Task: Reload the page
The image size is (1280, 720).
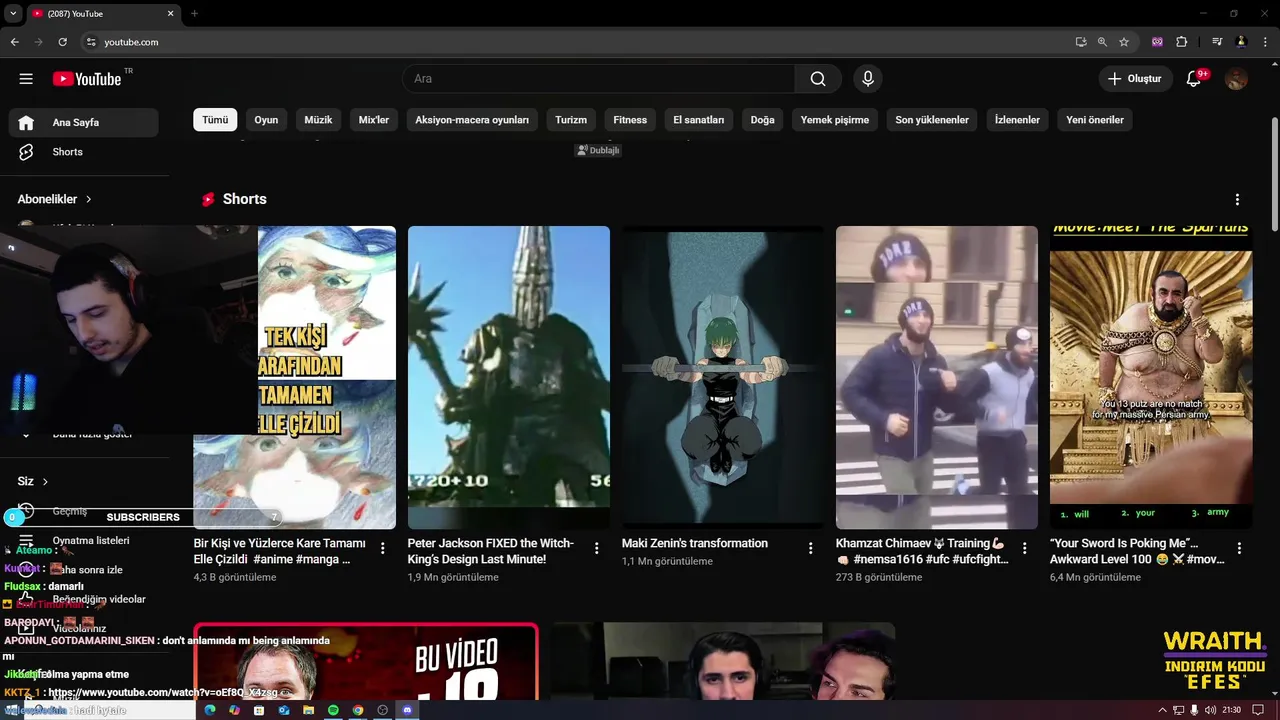Action: [63, 42]
